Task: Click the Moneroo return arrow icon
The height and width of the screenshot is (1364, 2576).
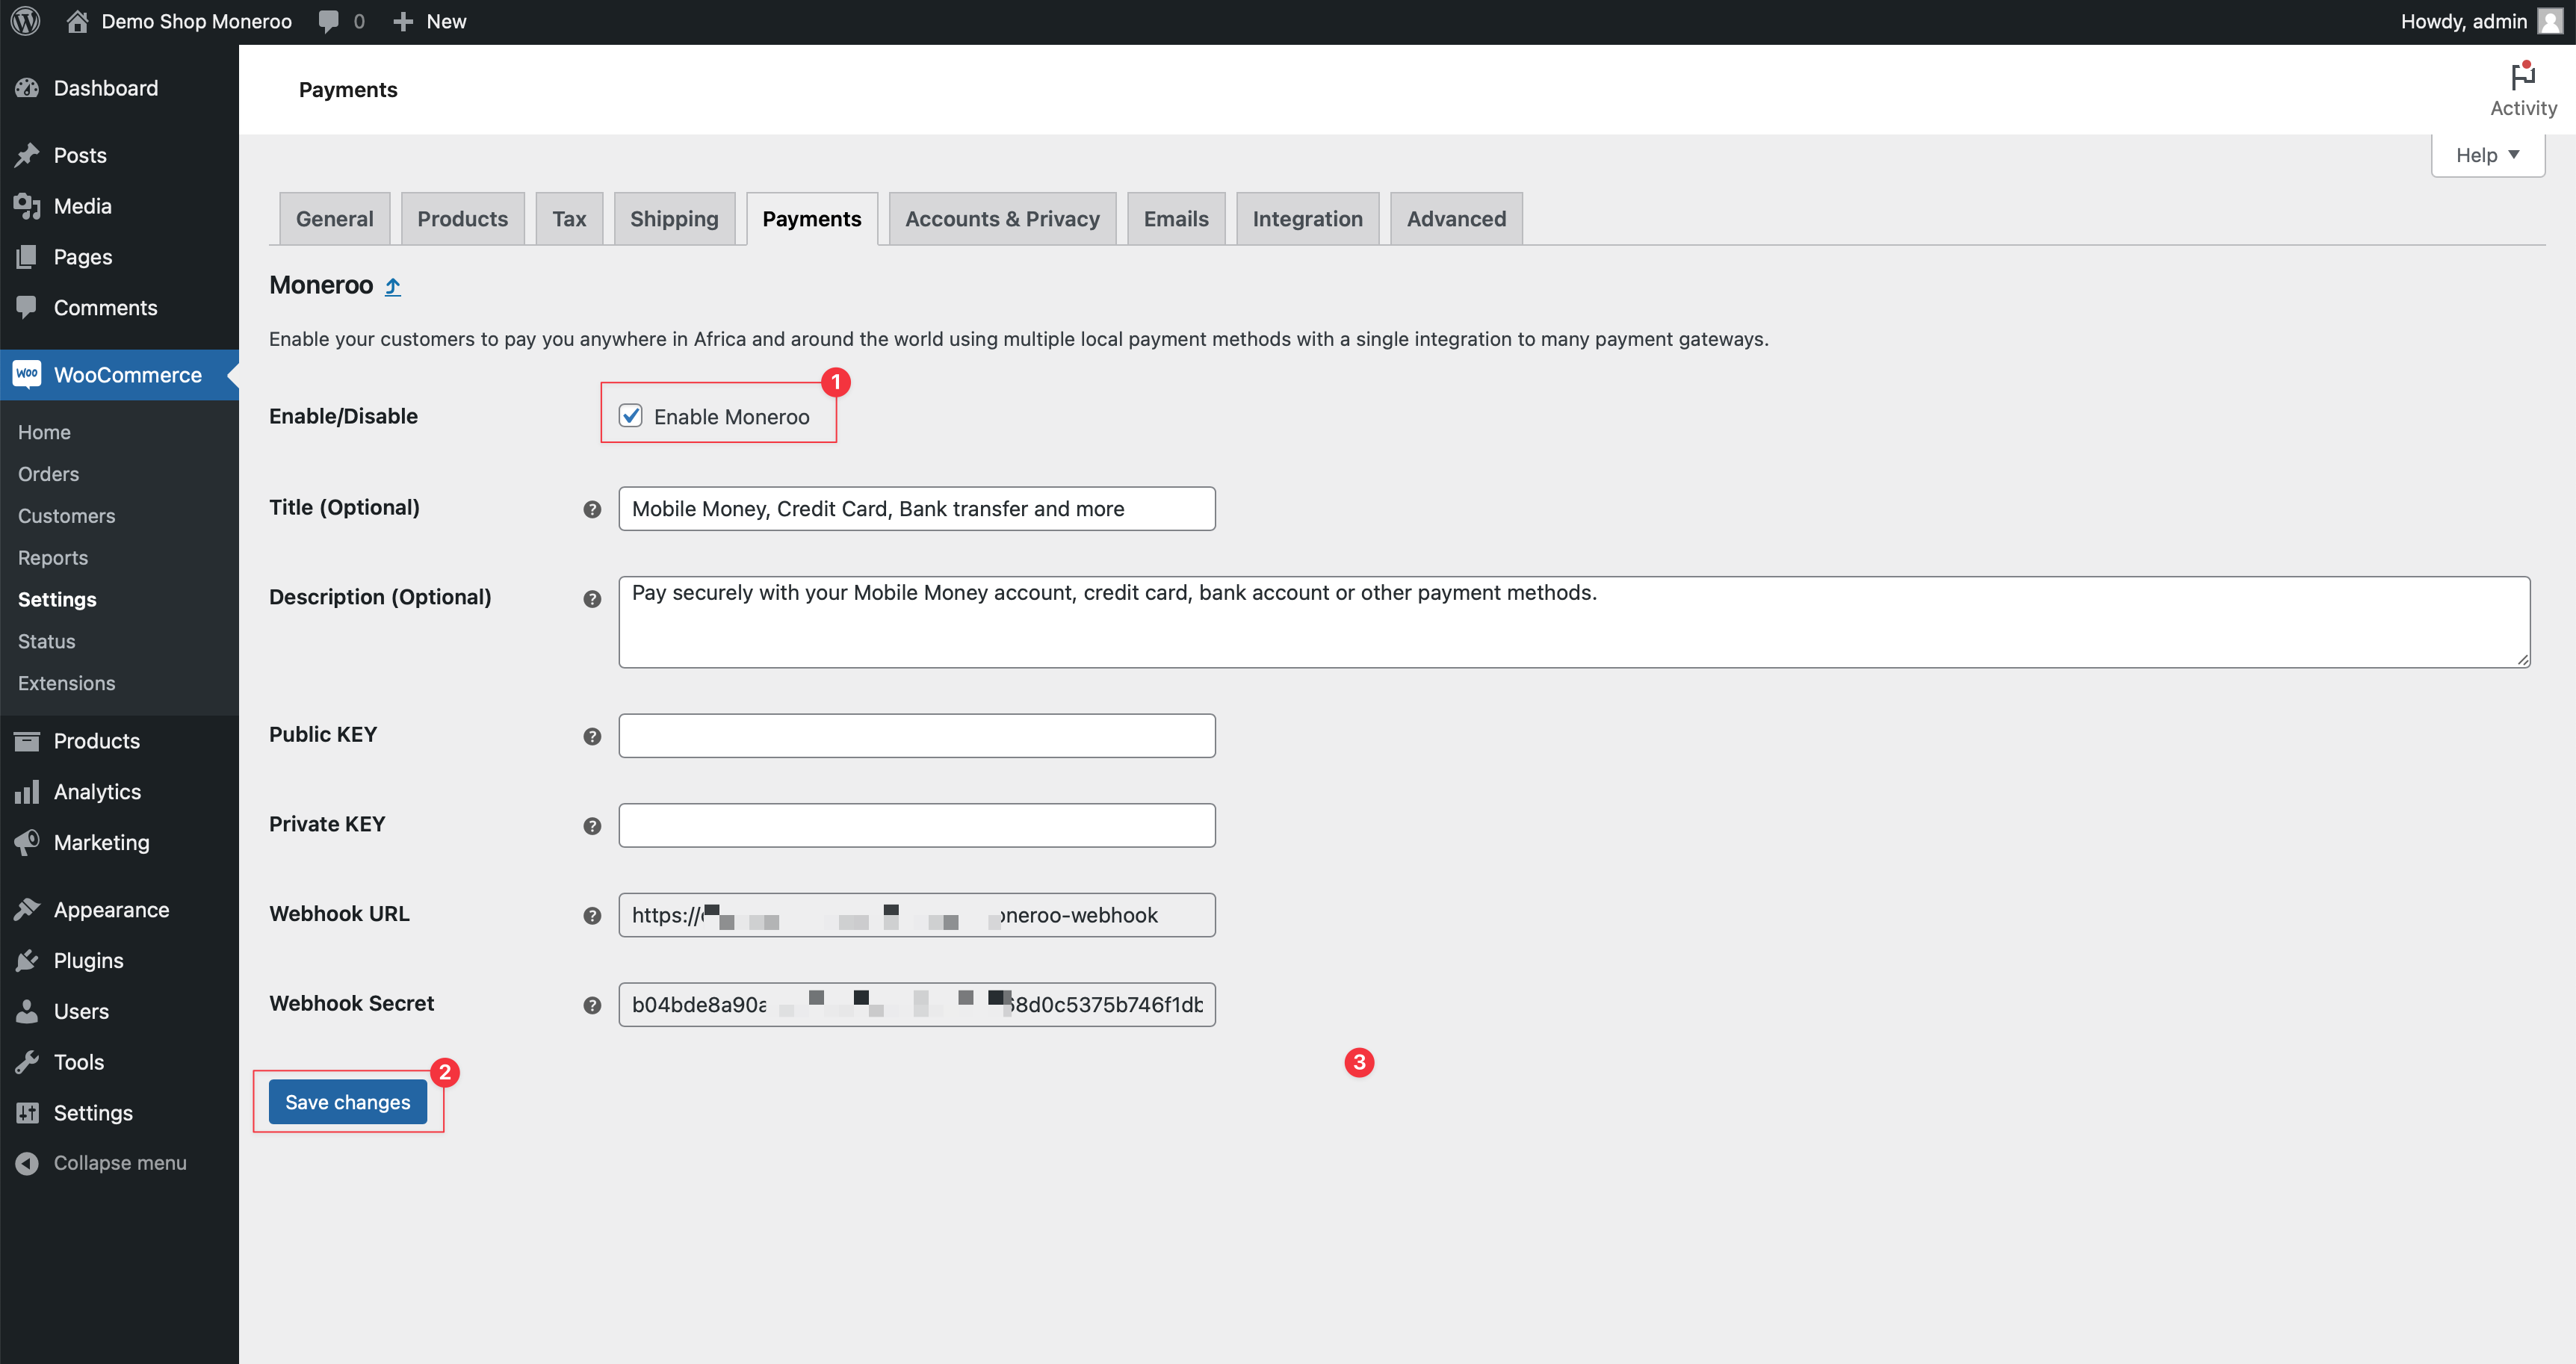Action: click(x=393, y=287)
